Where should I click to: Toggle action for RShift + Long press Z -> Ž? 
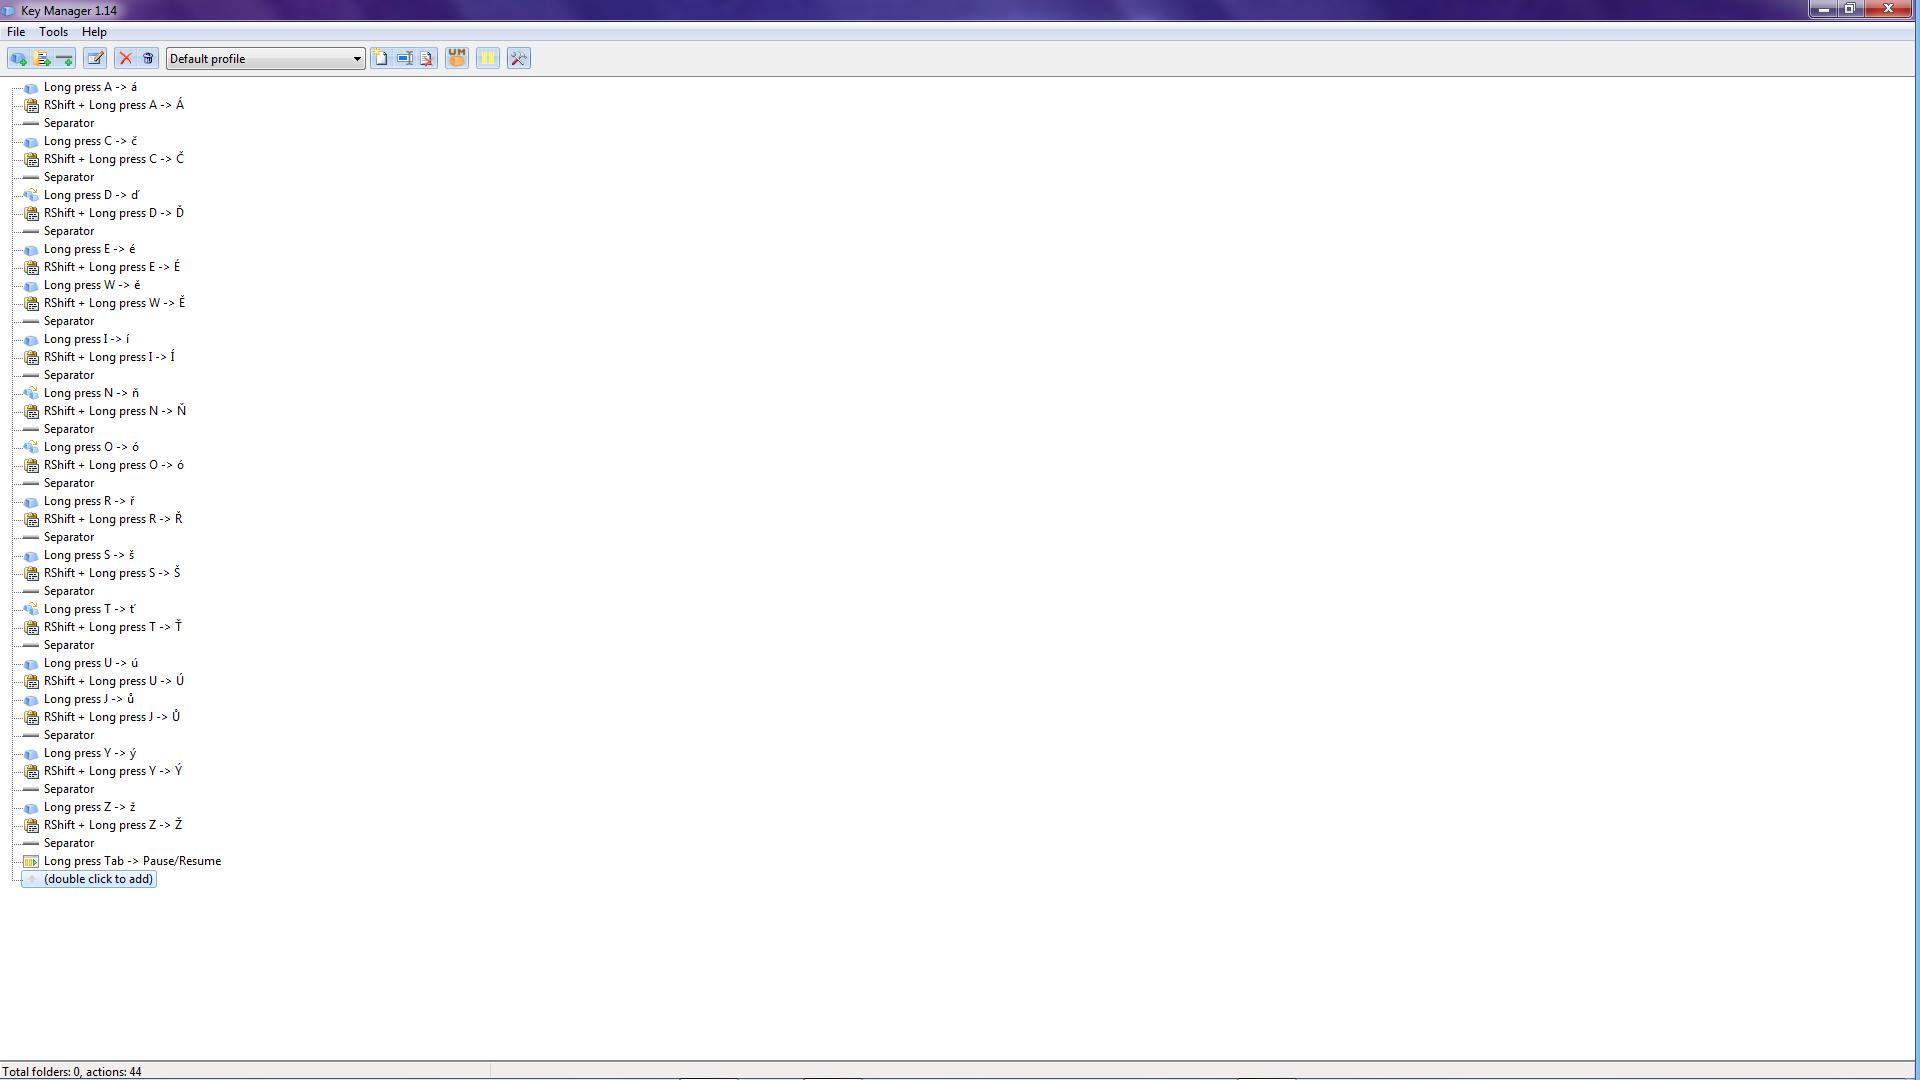(x=30, y=824)
